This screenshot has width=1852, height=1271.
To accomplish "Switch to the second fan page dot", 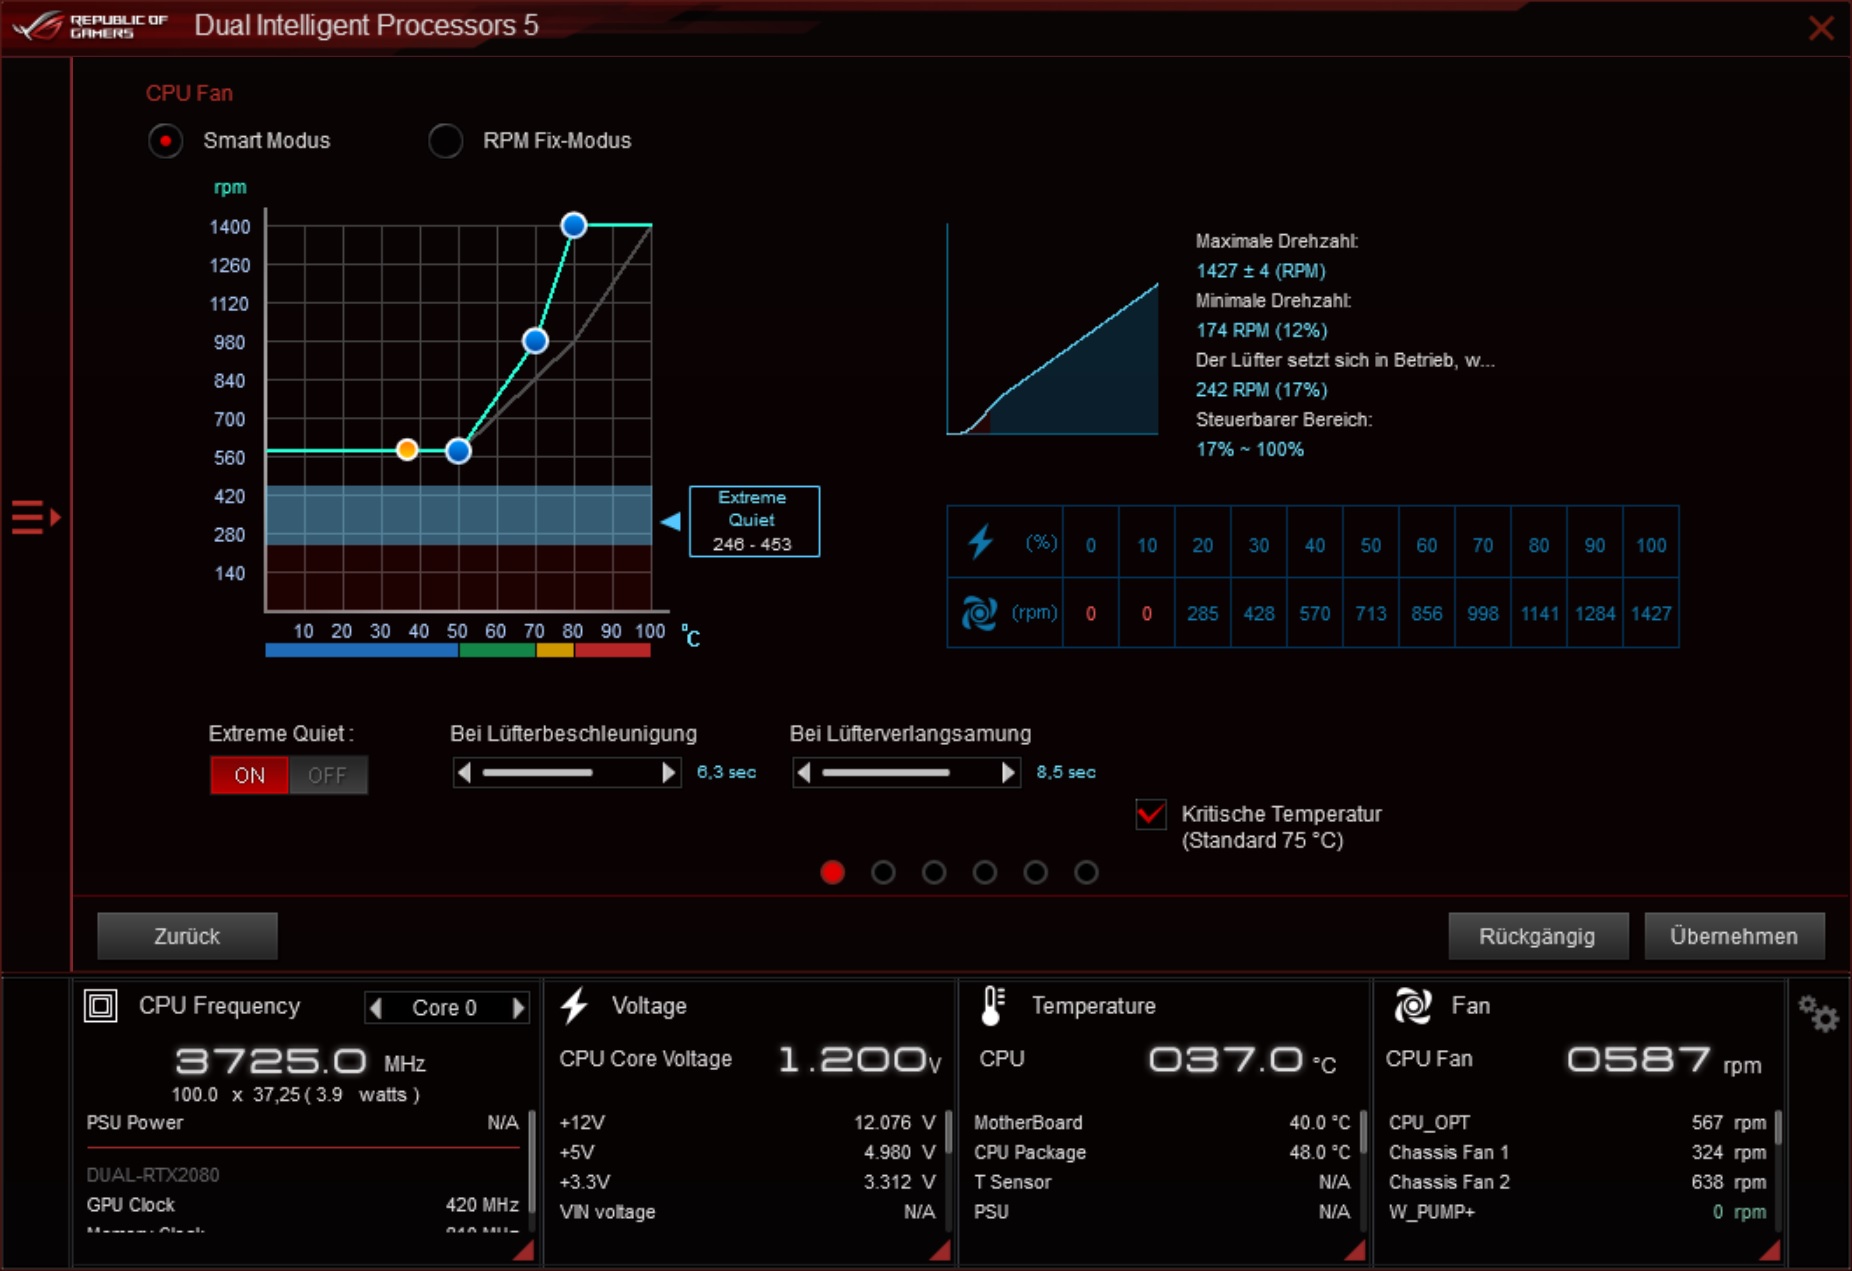I will pos(883,873).
